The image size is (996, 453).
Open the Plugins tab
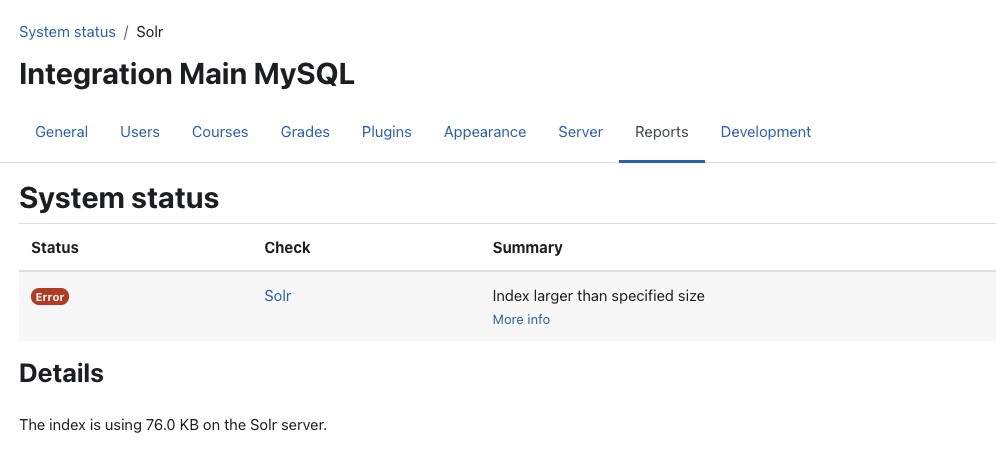[386, 132]
